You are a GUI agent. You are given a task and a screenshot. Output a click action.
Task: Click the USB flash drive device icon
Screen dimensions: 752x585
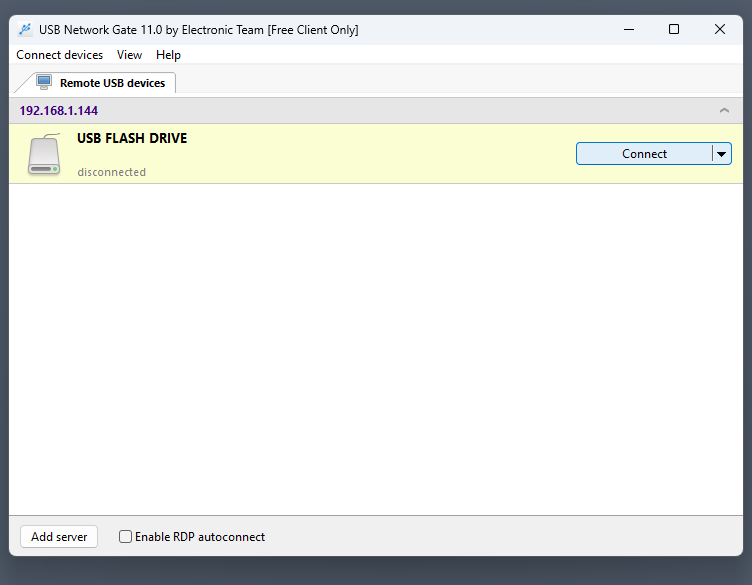coord(44,154)
